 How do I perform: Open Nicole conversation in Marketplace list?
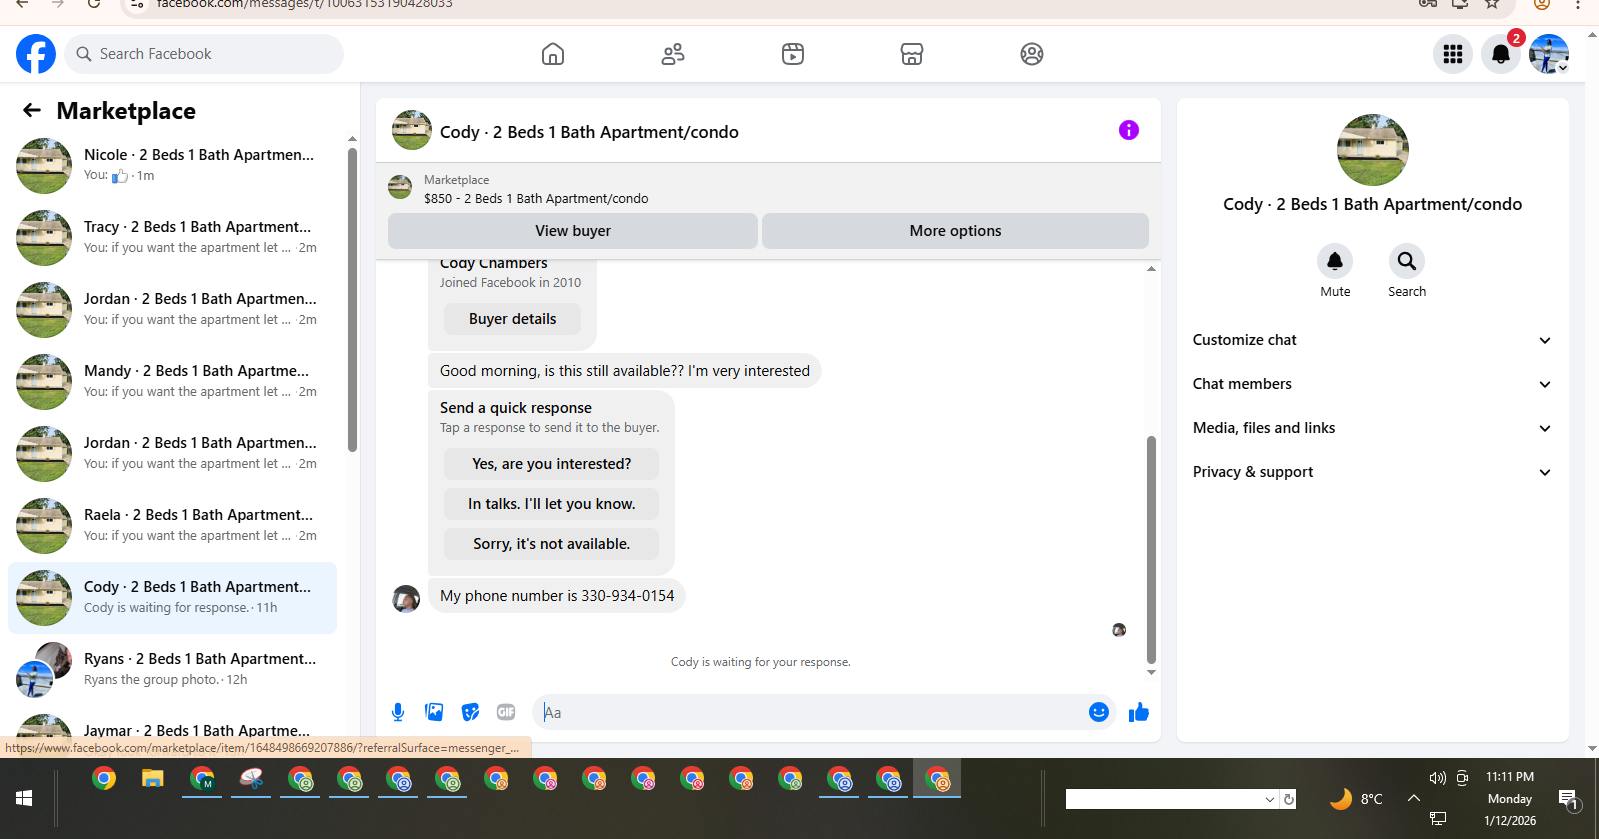172,165
